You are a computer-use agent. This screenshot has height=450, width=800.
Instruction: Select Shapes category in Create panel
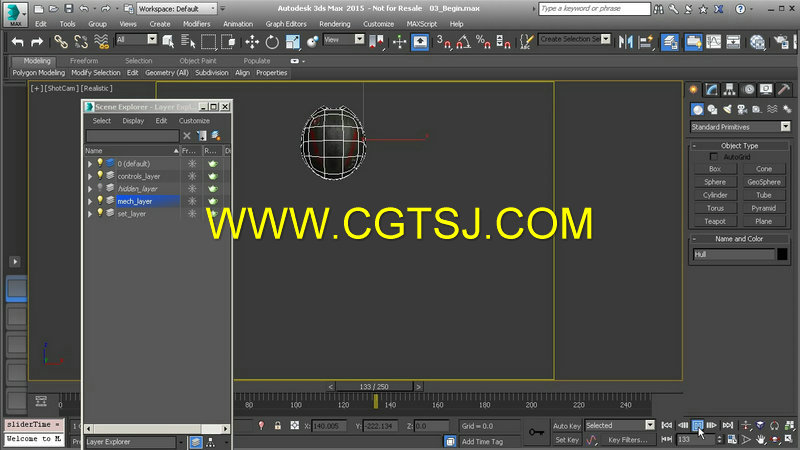point(712,109)
